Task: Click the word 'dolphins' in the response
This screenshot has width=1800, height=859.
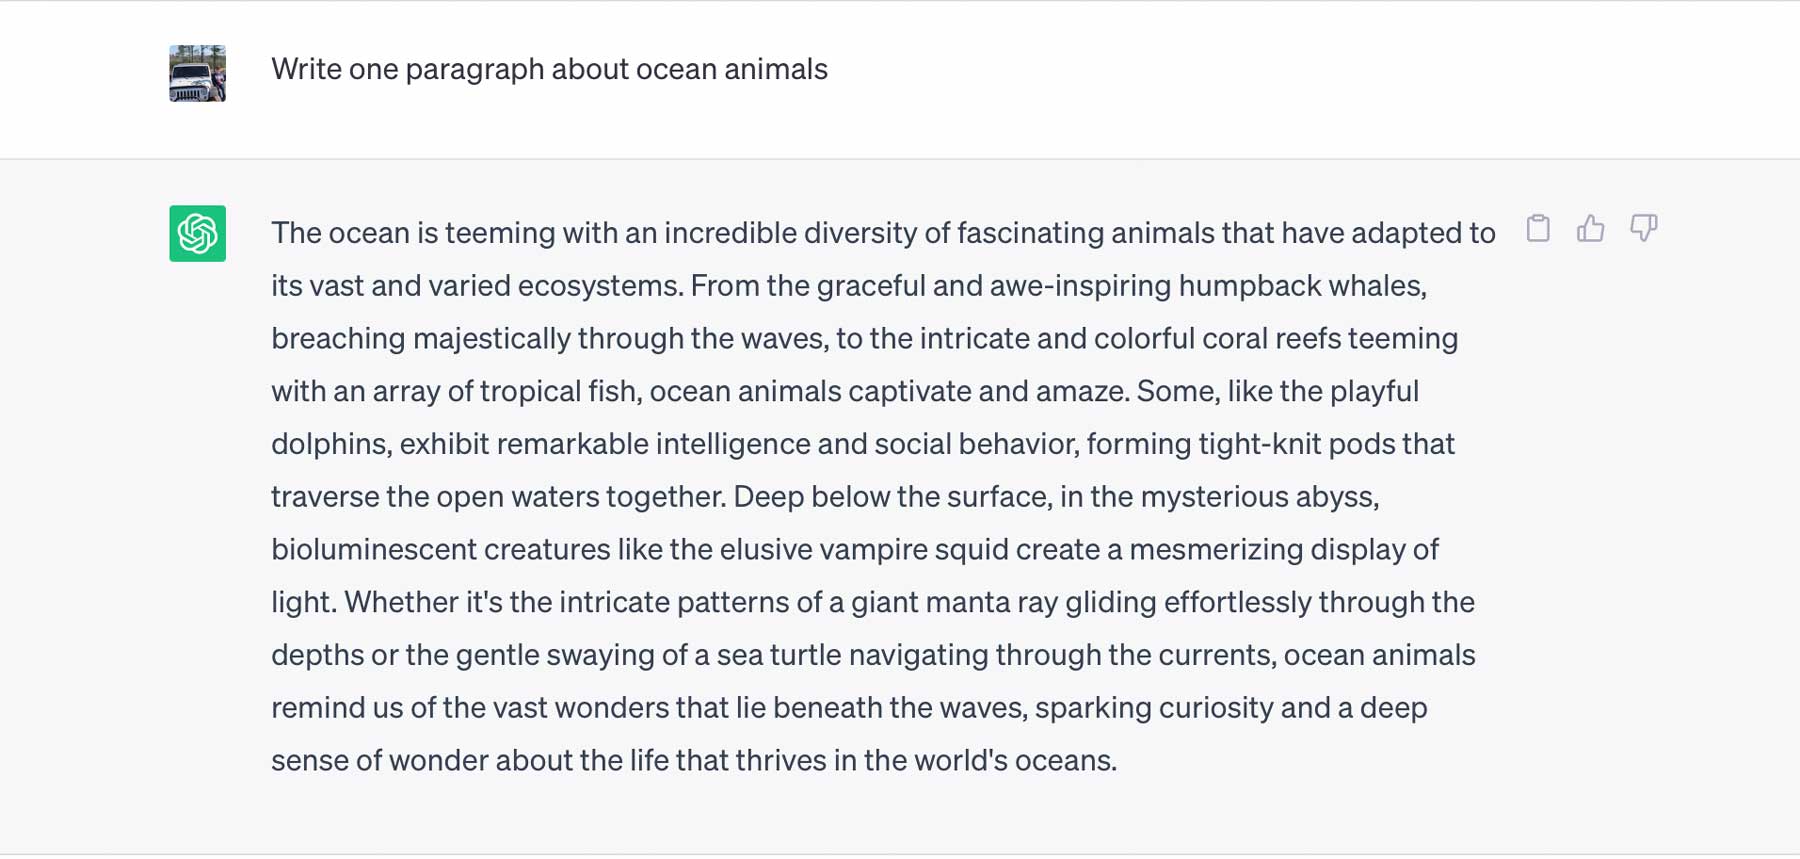Action: [330, 444]
